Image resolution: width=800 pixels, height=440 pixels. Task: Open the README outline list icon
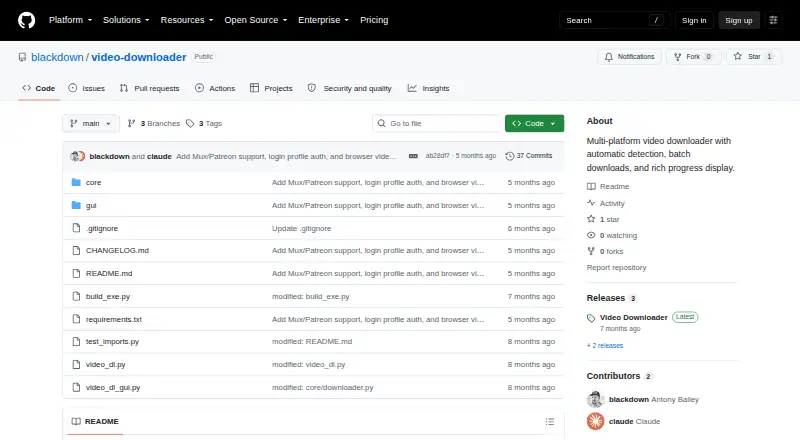(x=549, y=422)
